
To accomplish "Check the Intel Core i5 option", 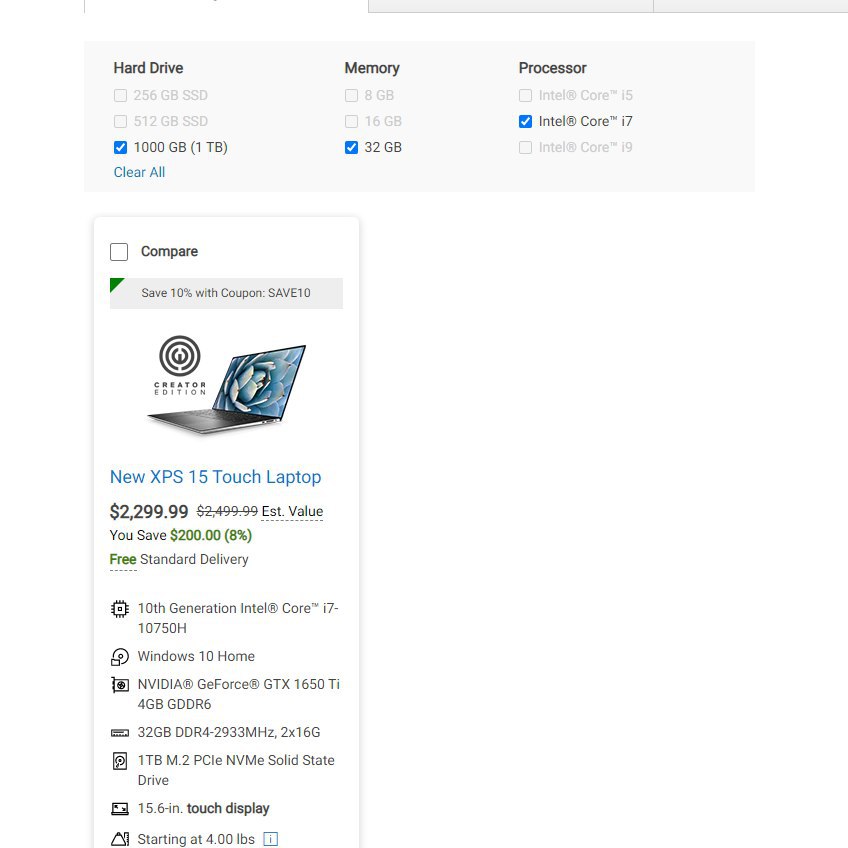I will 525,96.
